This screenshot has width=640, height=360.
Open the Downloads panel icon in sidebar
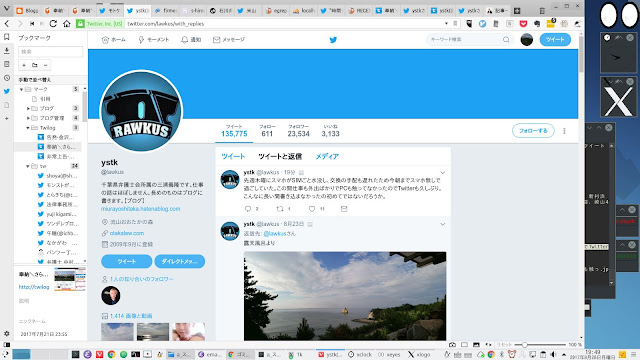coord(7,51)
